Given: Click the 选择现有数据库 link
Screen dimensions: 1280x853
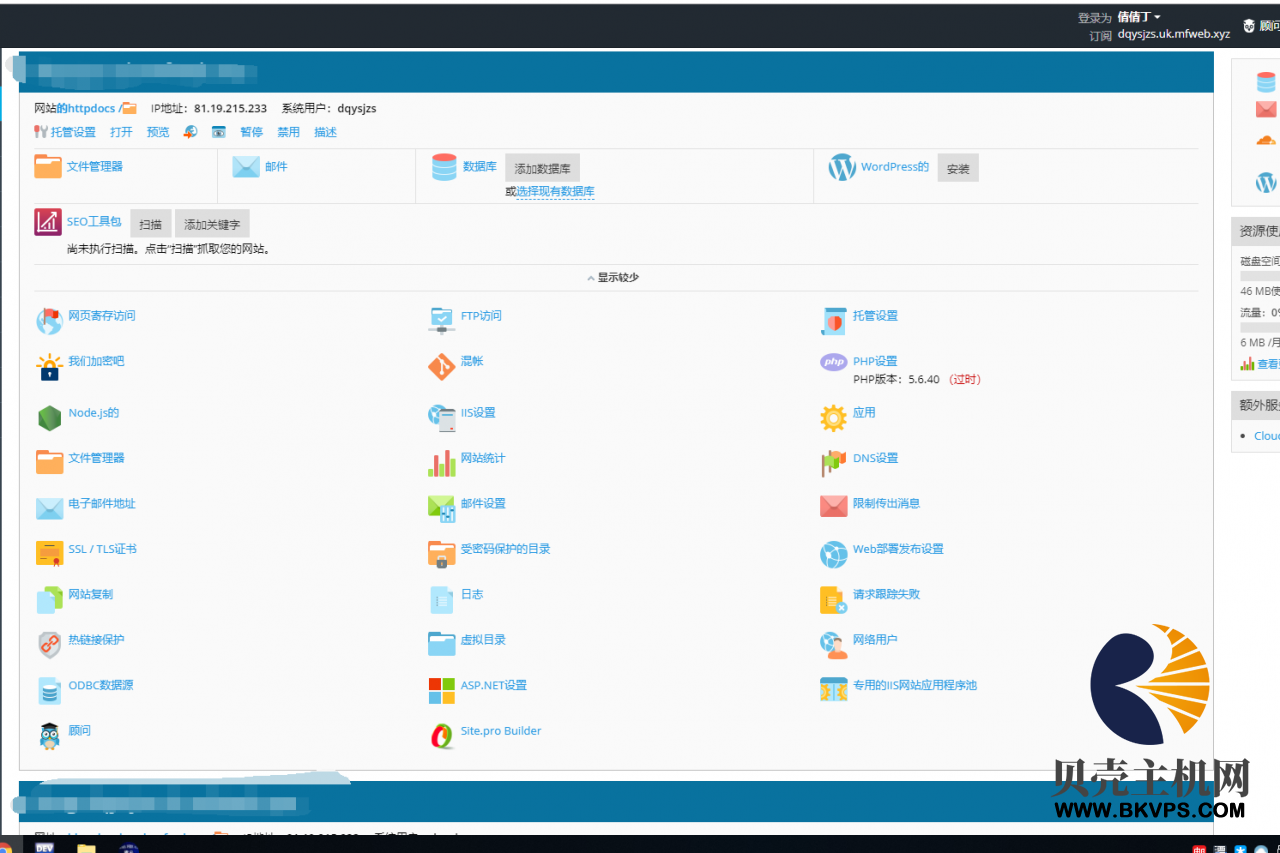Looking at the screenshot, I should (x=555, y=191).
